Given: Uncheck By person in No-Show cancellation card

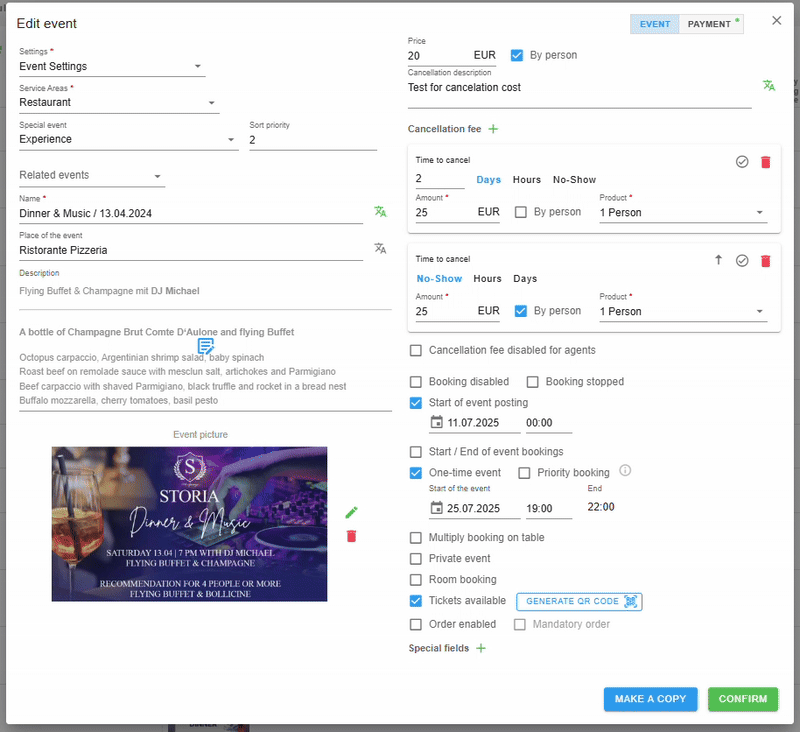Looking at the screenshot, I should pos(520,311).
